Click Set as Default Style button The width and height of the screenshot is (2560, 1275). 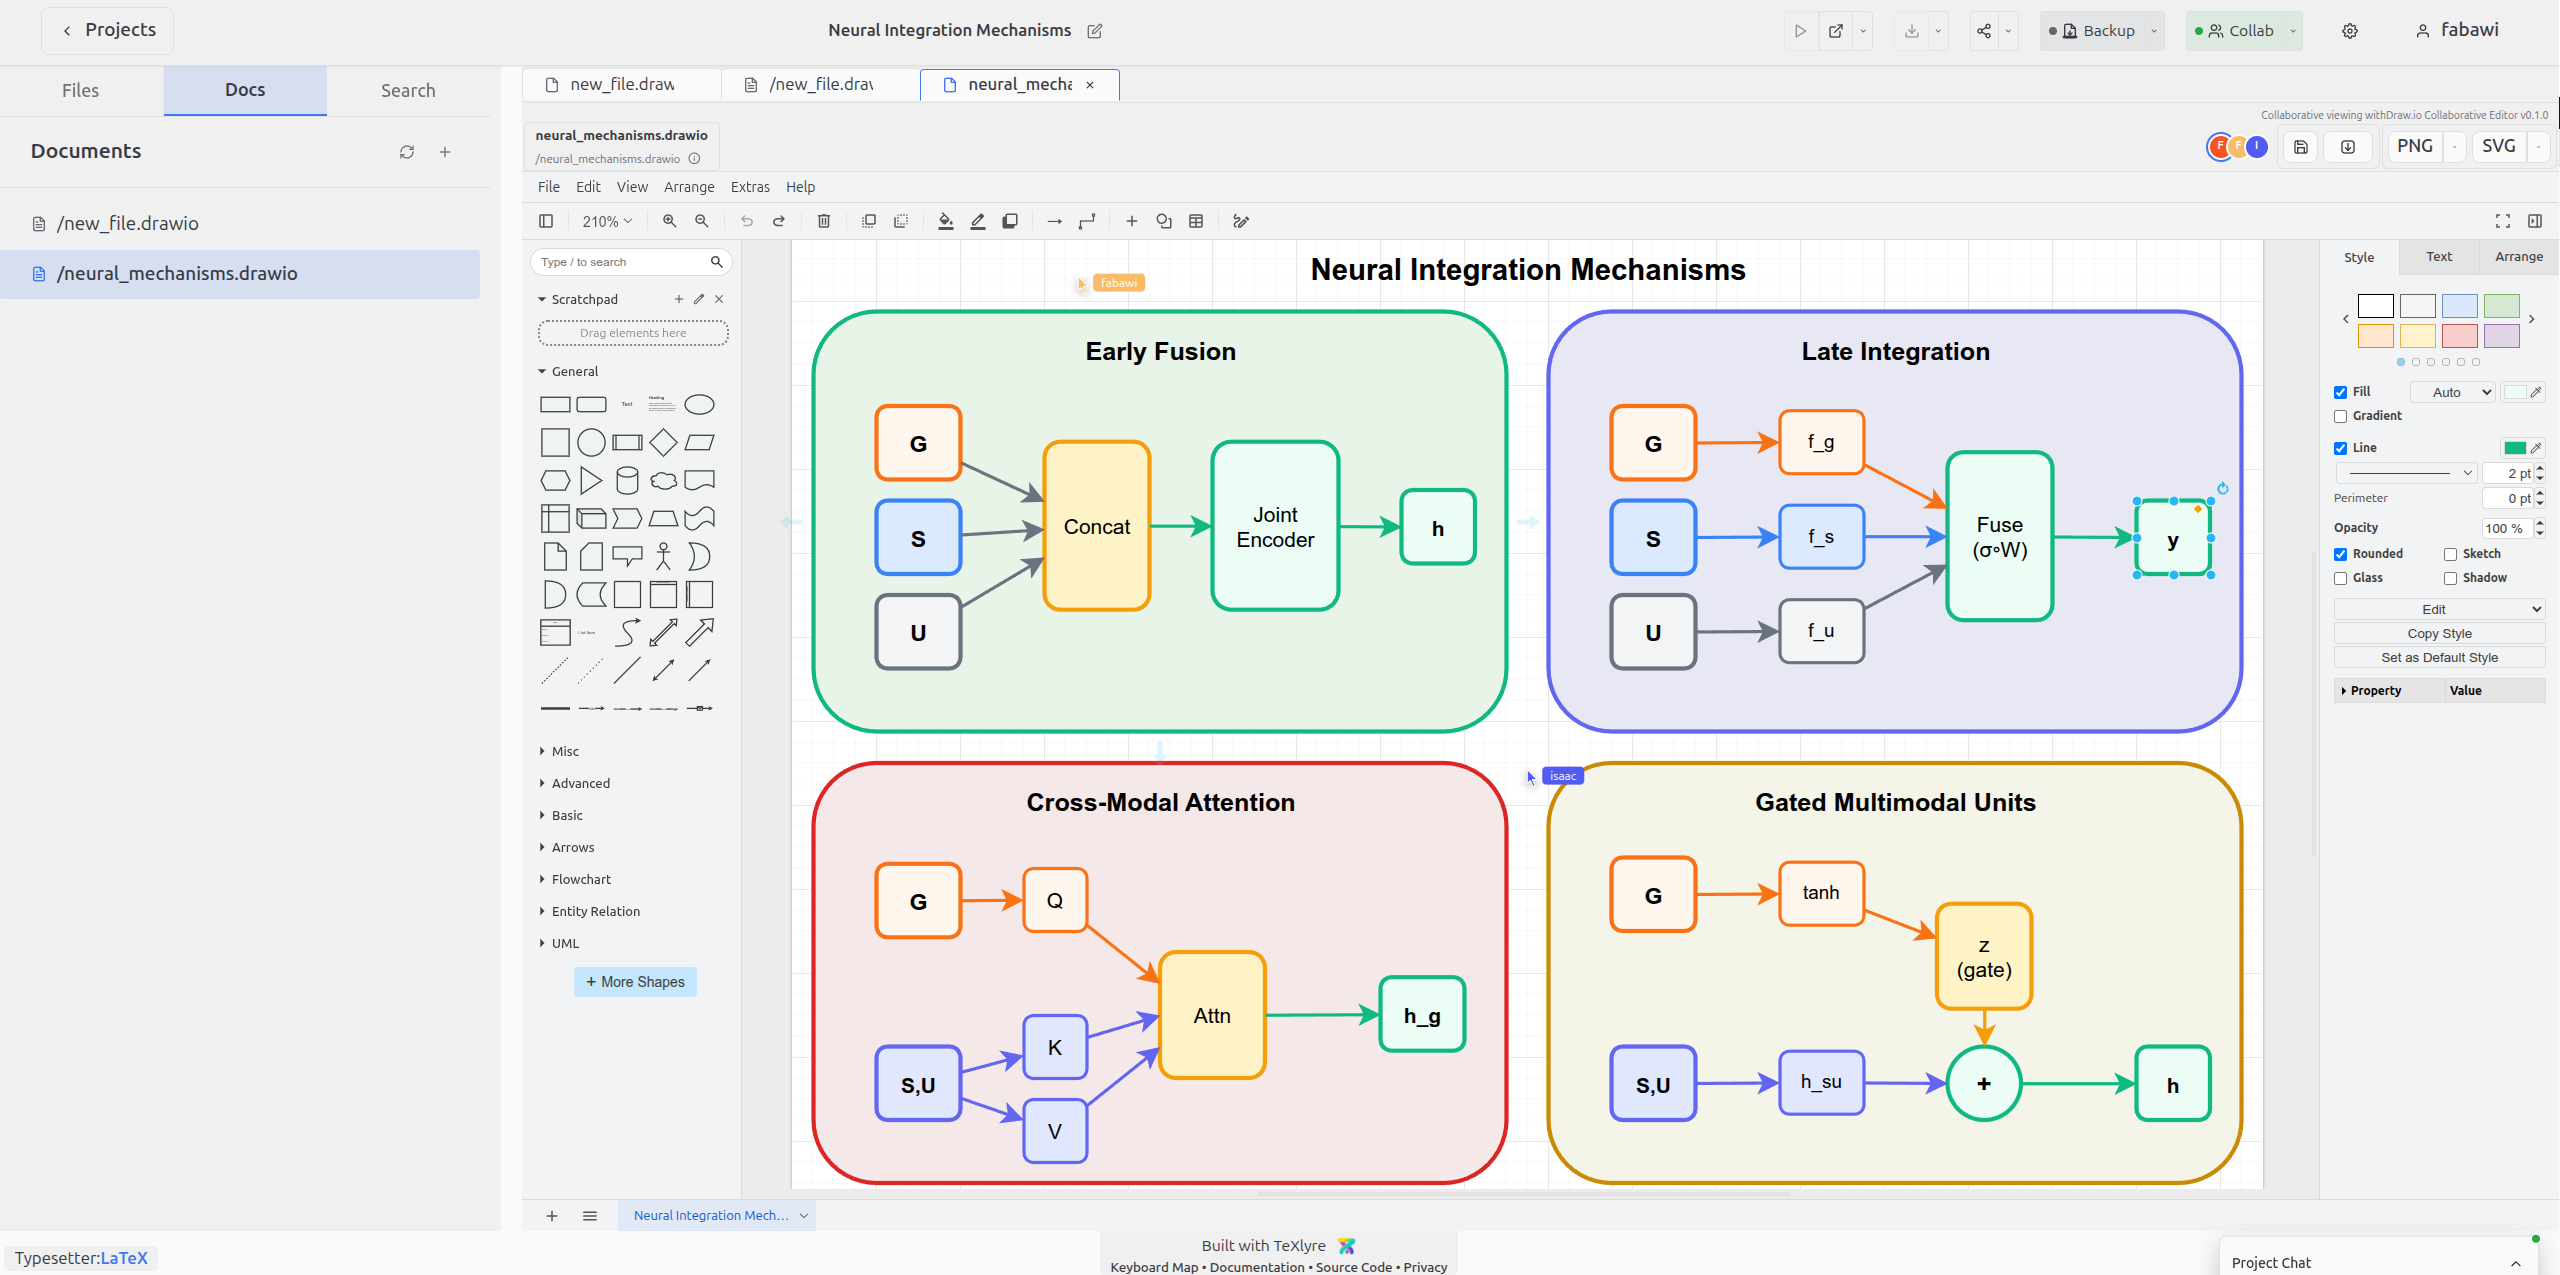point(2439,657)
